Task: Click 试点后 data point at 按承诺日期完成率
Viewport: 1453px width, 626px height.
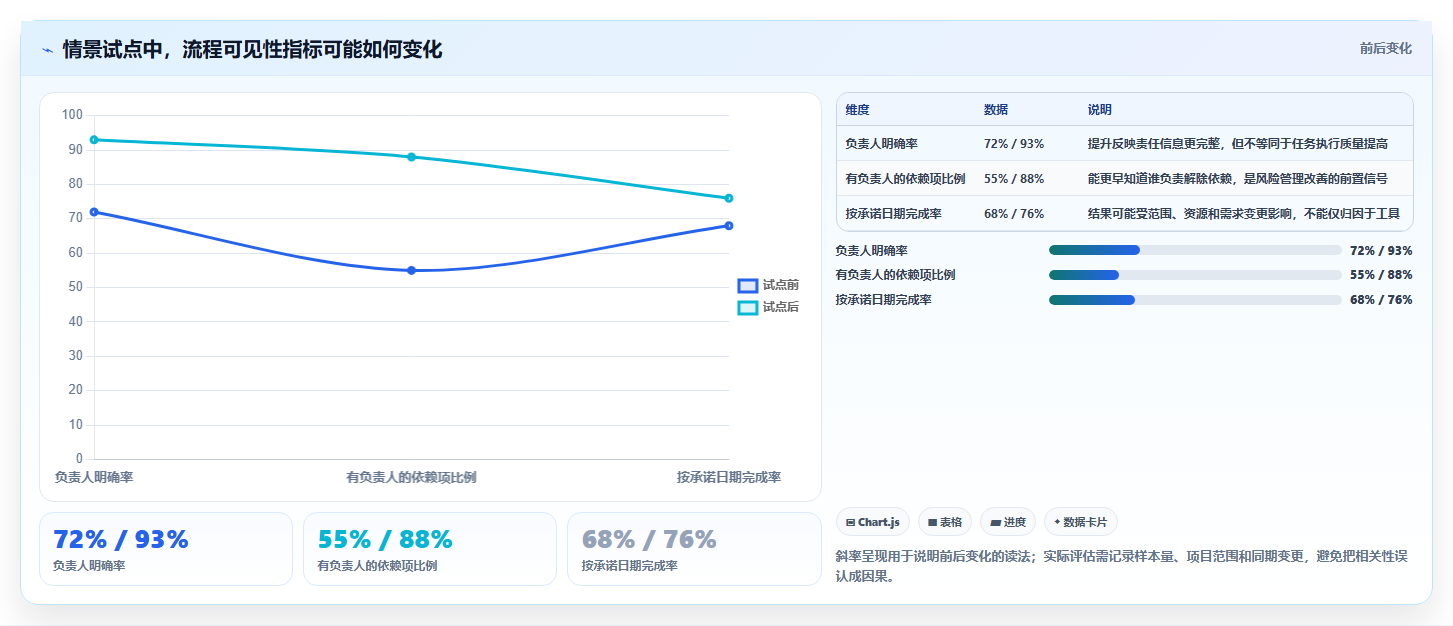Action: (729, 198)
